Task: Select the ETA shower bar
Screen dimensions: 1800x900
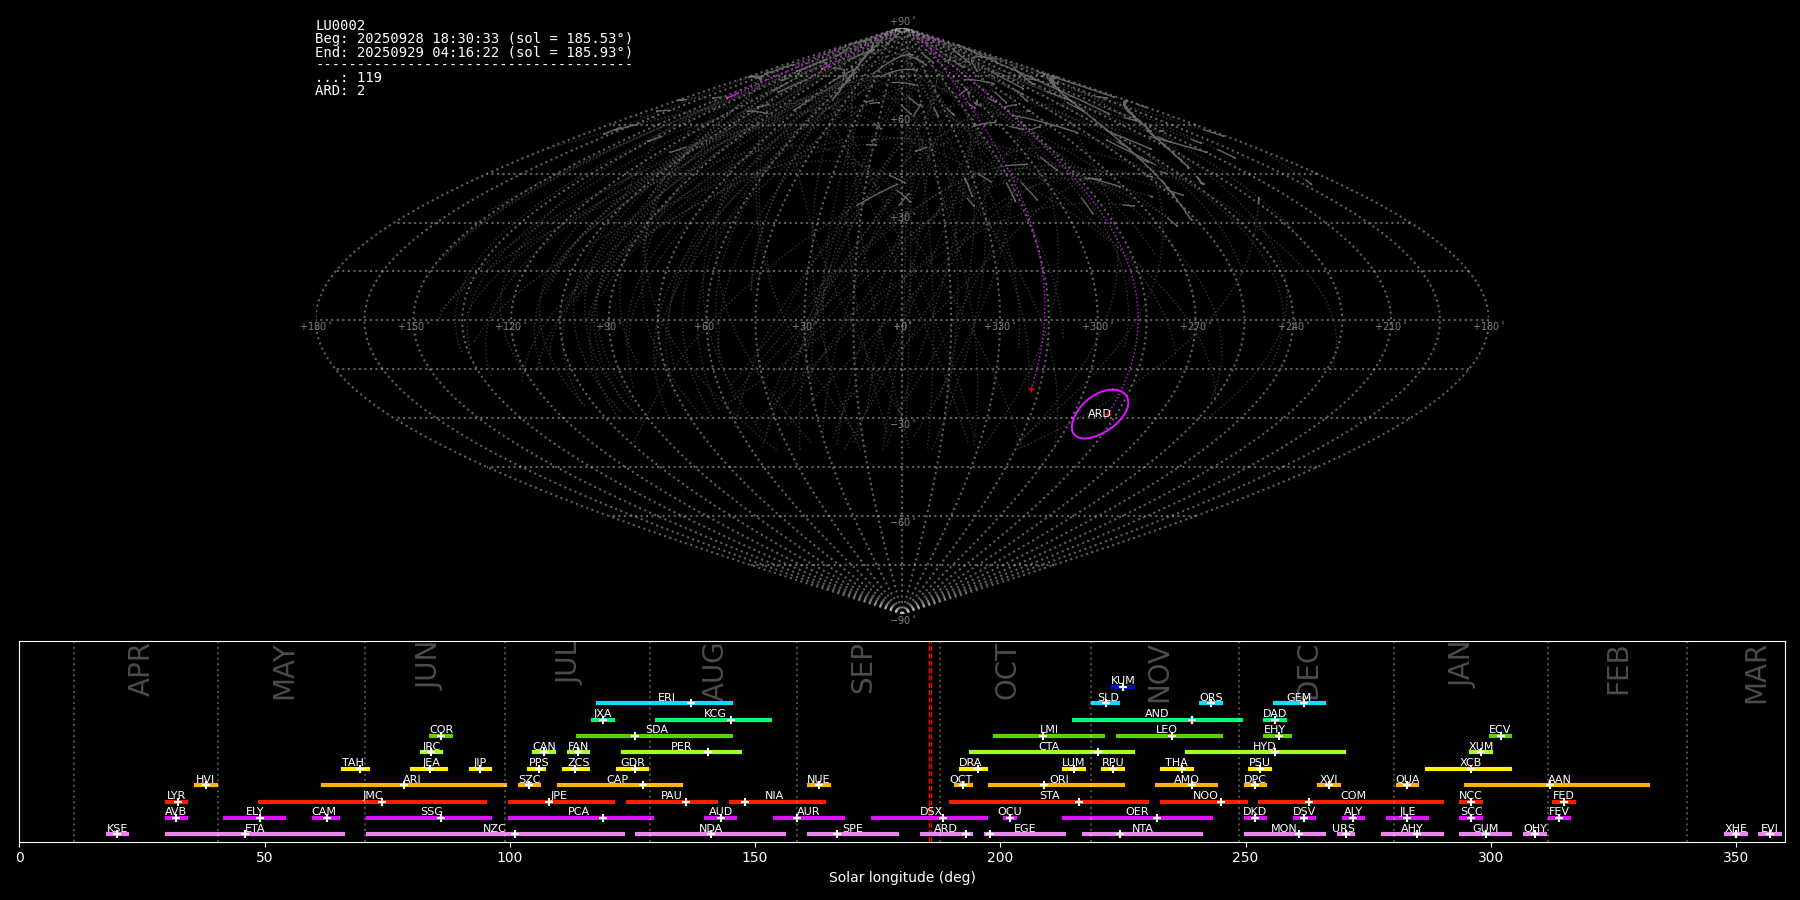Action: [255, 834]
